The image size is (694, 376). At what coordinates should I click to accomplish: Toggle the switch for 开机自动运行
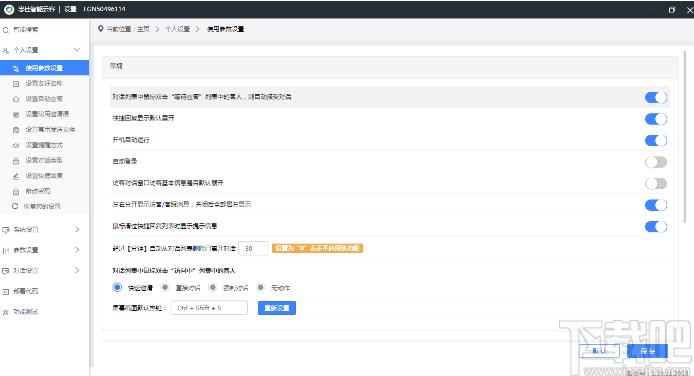coord(655,140)
